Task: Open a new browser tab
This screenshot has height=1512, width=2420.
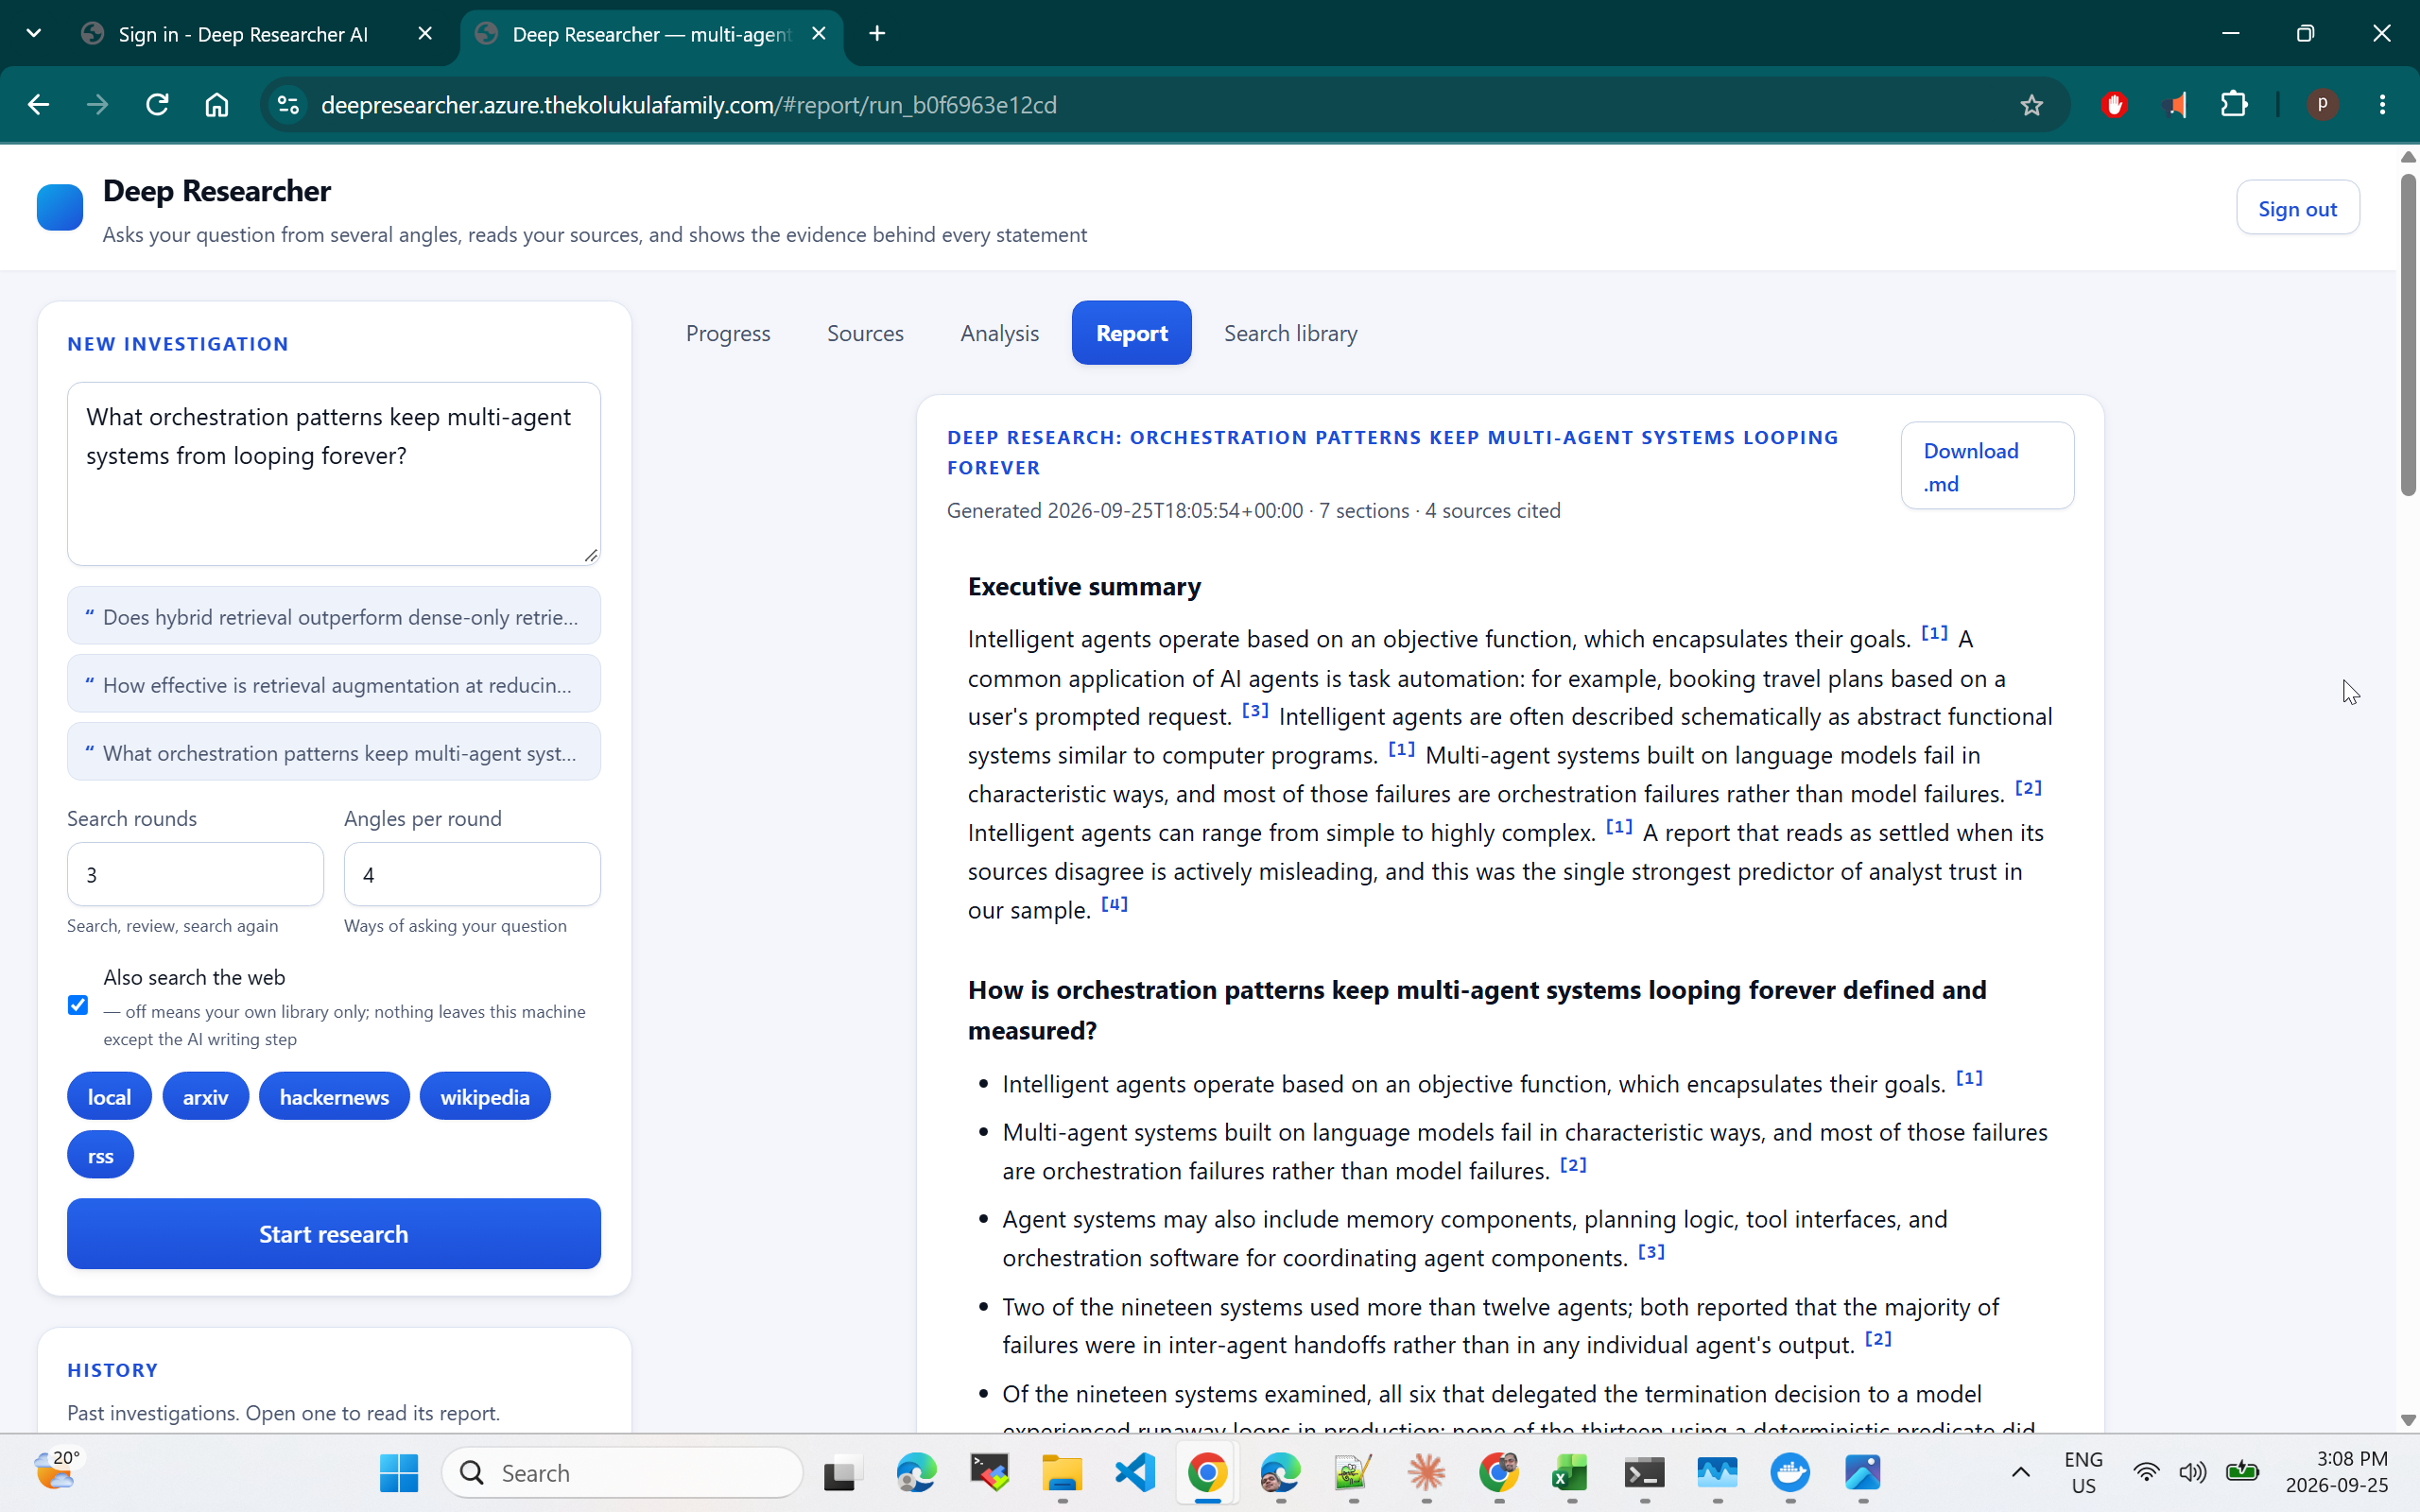Action: (x=877, y=34)
